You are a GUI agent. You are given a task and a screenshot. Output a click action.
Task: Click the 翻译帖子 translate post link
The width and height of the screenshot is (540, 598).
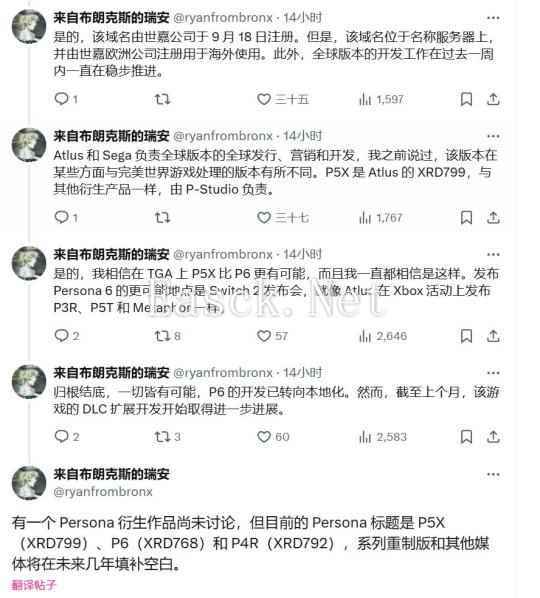pos(34,585)
